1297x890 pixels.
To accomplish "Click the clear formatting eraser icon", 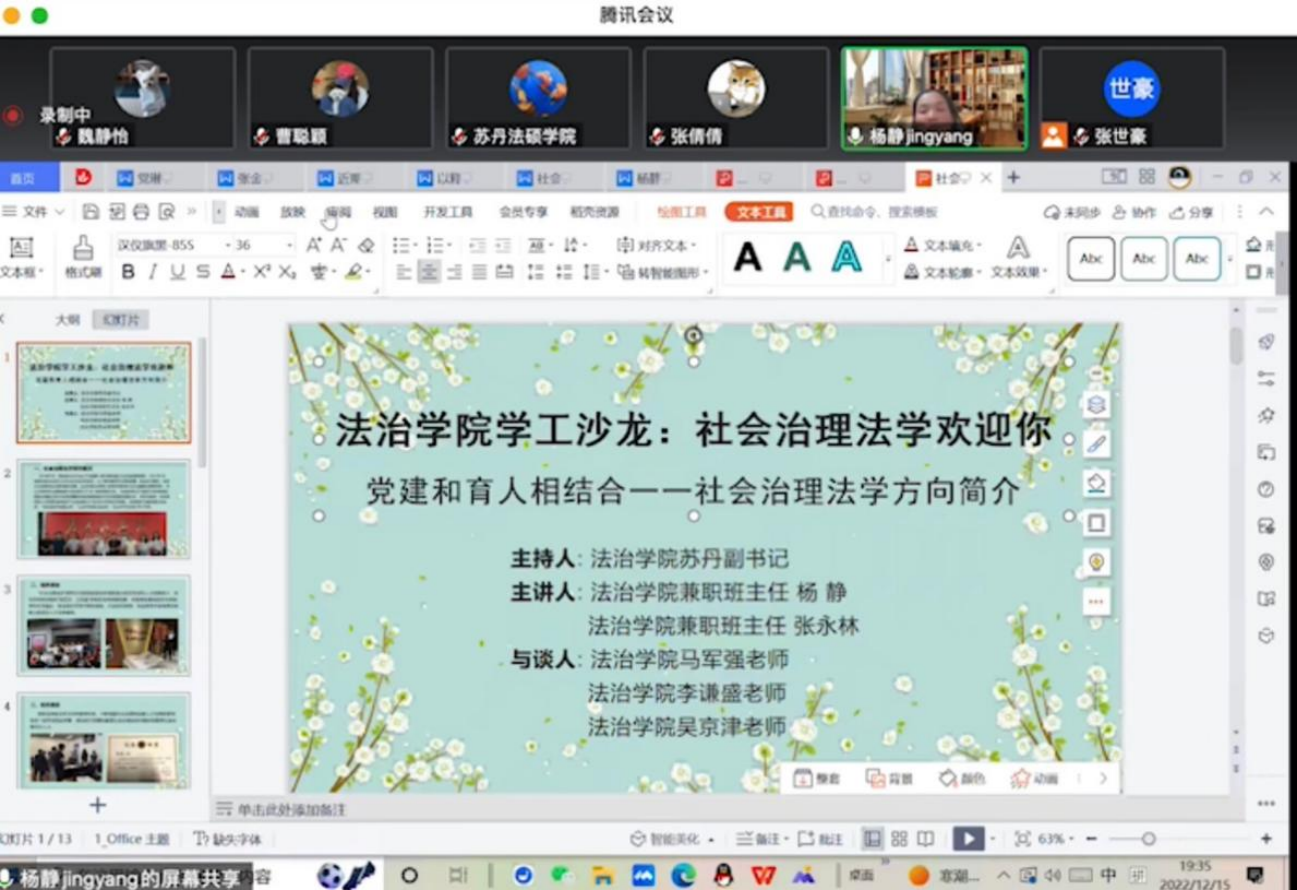I will pyautogui.click(x=366, y=245).
